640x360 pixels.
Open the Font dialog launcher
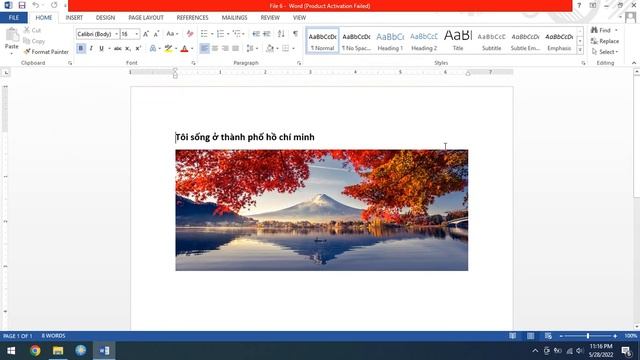pos(193,63)
